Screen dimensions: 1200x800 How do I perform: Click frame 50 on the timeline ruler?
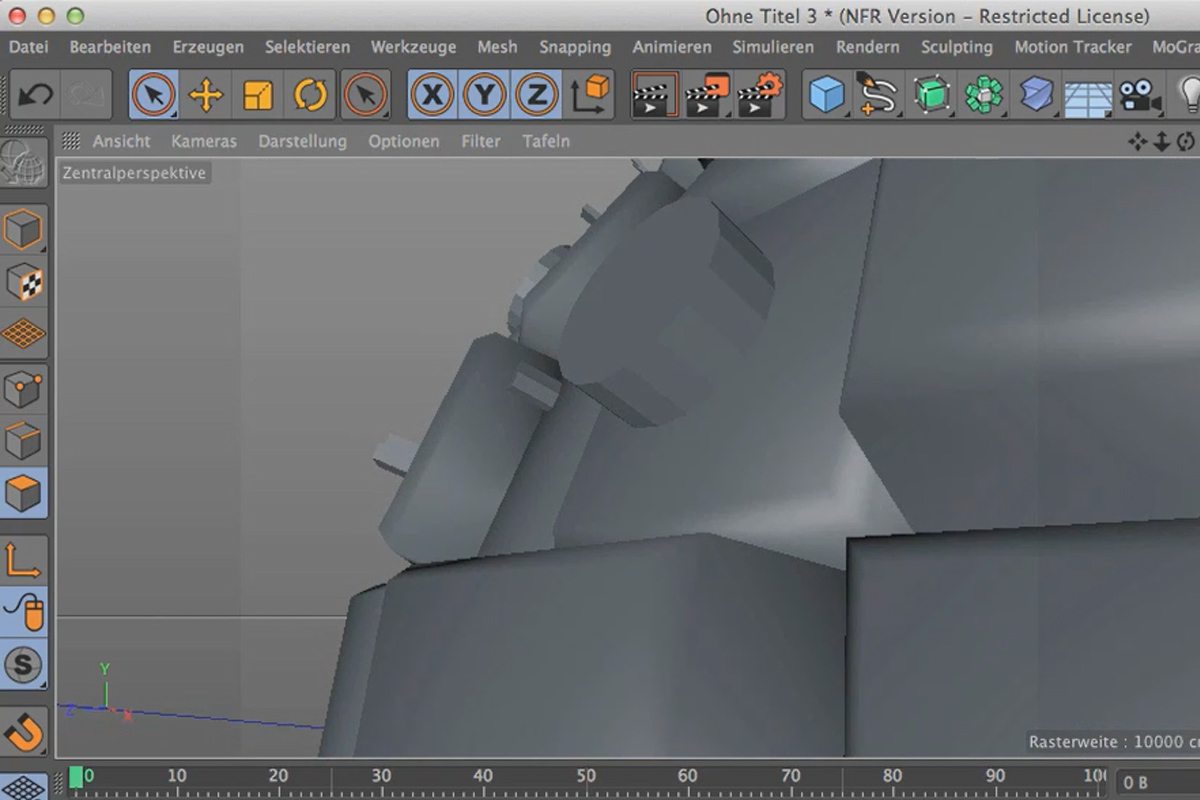[585, 775]
